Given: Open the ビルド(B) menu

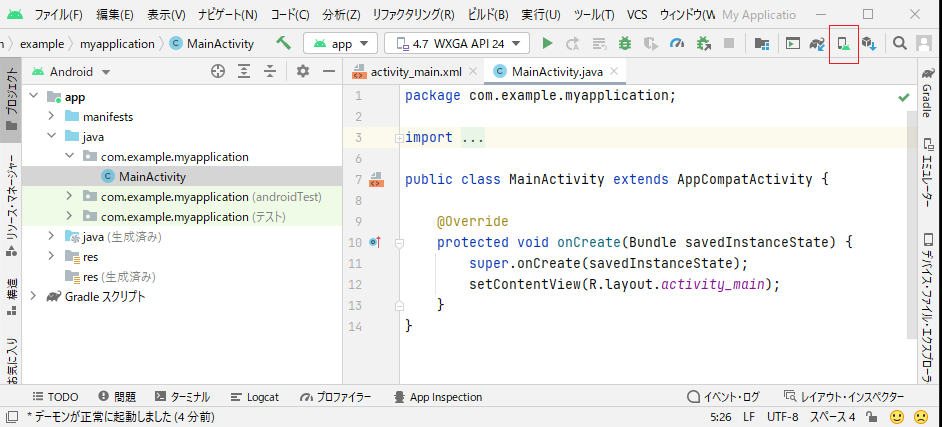Looking at the screenshot, I should click(486, 14).
